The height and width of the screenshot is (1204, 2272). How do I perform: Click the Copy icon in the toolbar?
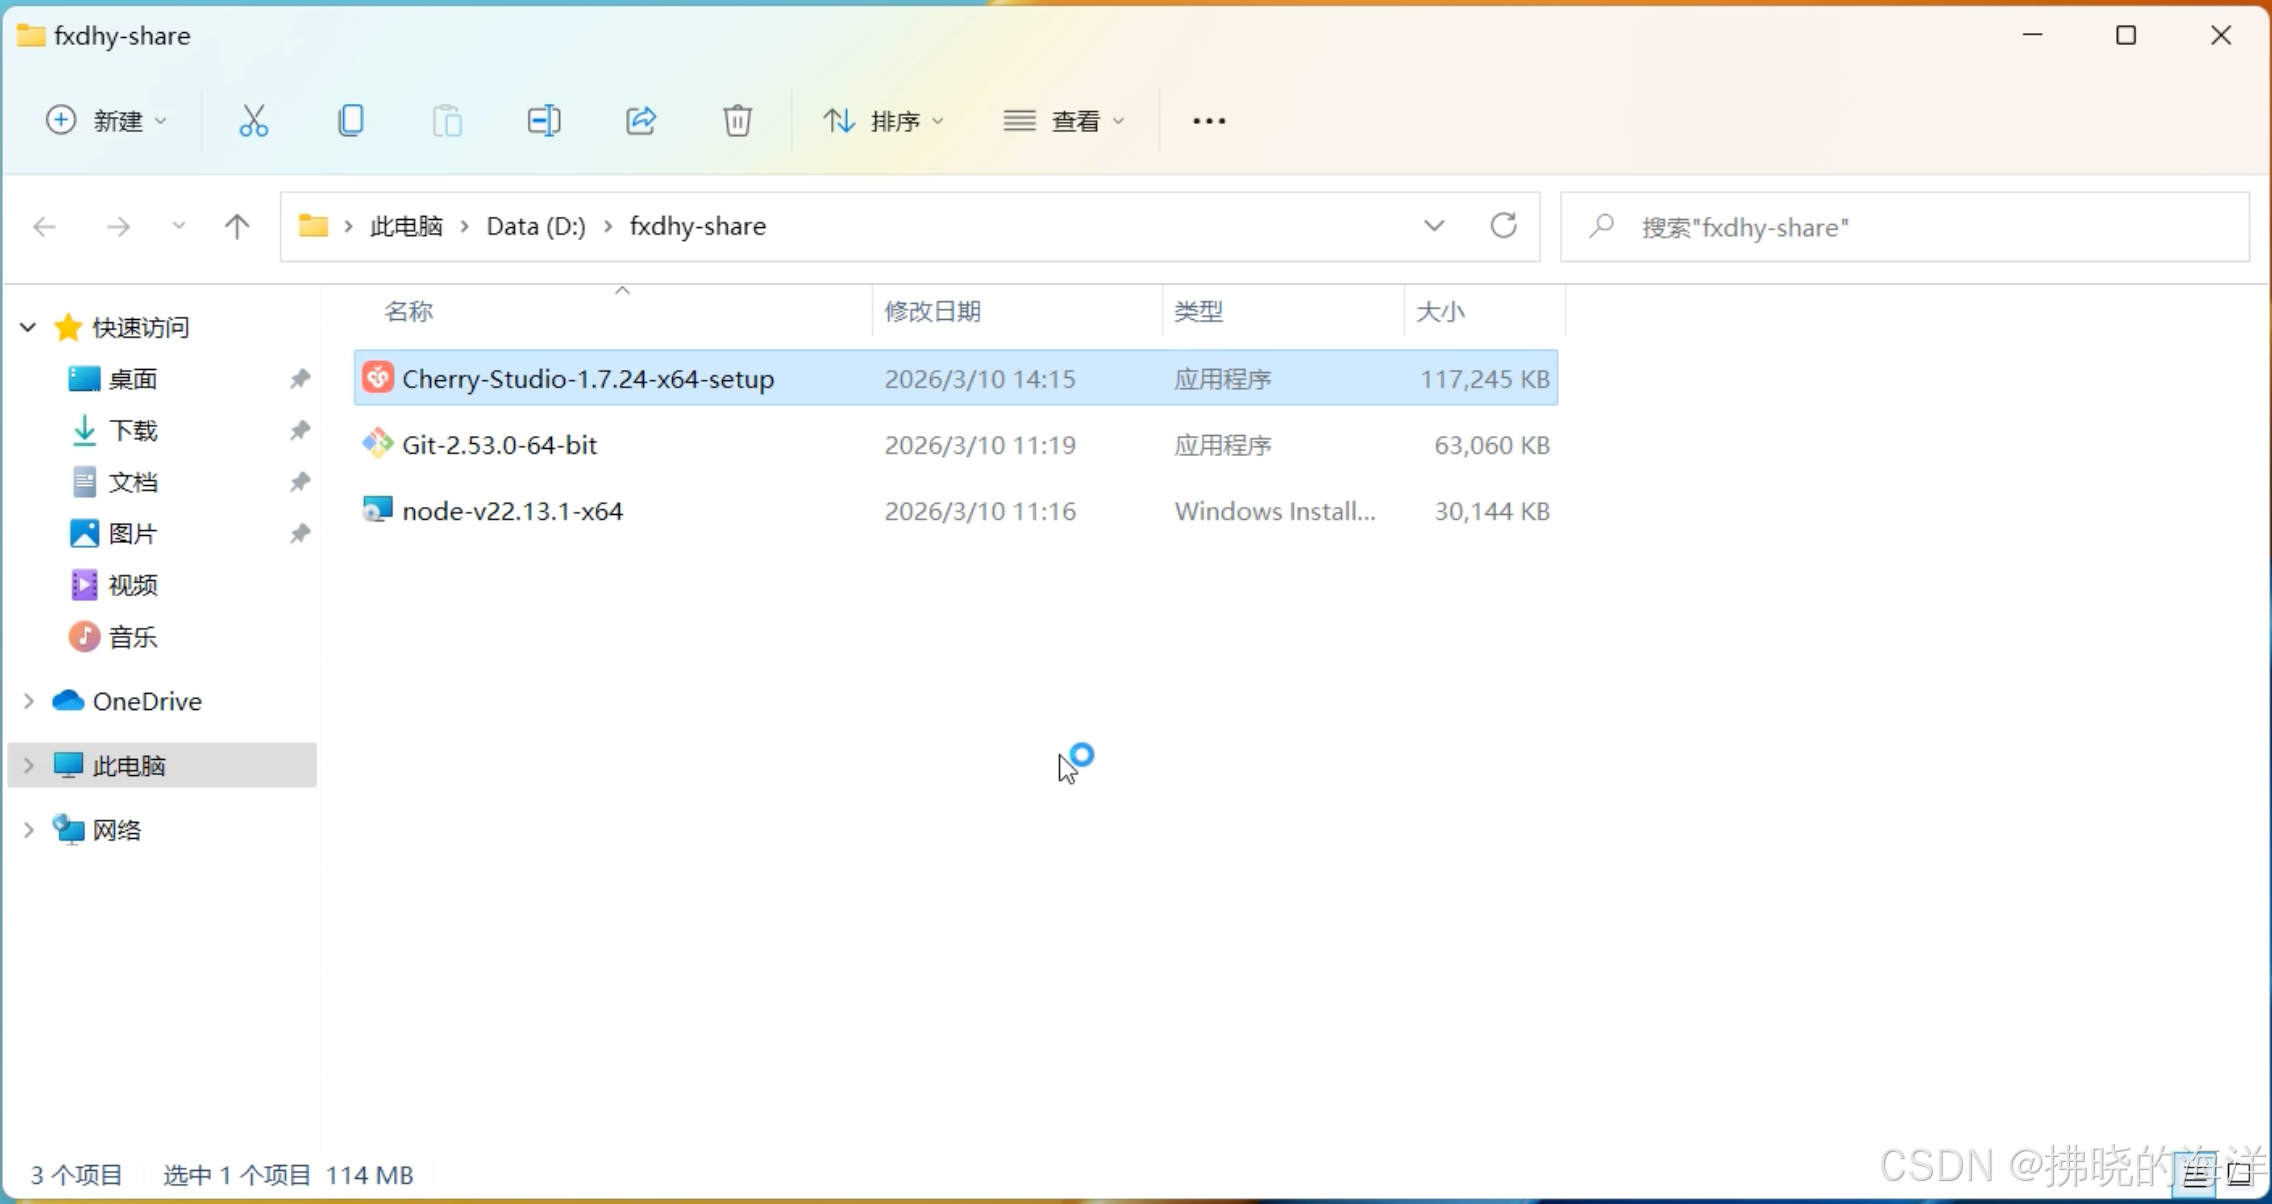tap(351, 120)
